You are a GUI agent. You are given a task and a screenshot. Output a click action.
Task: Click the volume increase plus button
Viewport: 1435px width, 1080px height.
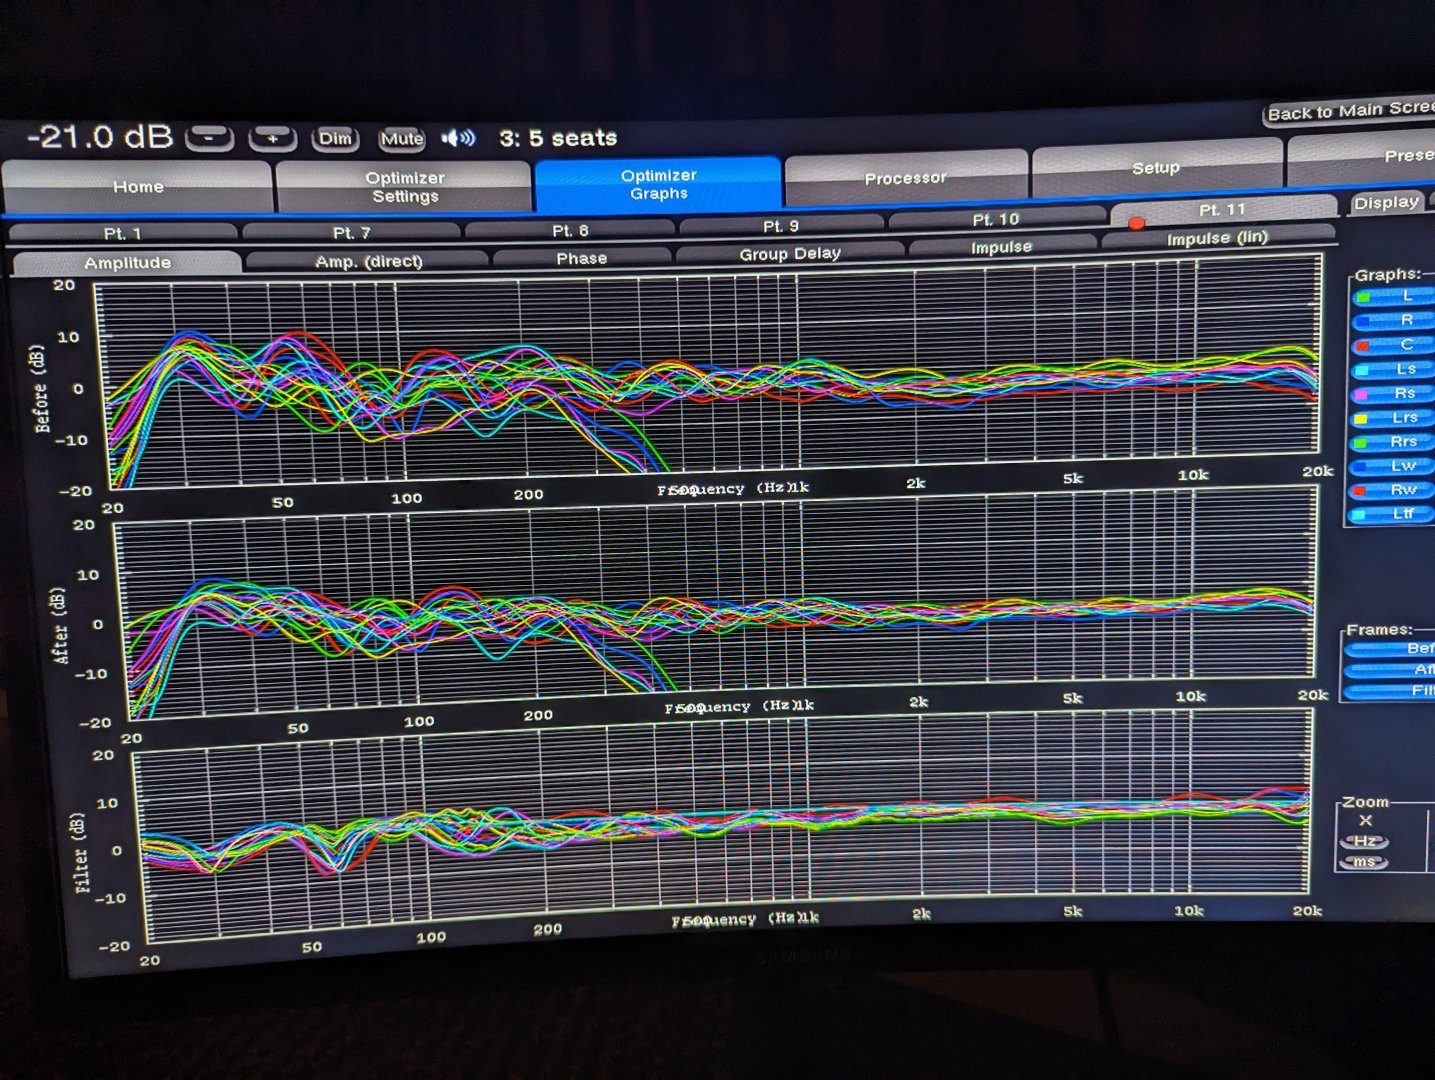tap(272, 138)
